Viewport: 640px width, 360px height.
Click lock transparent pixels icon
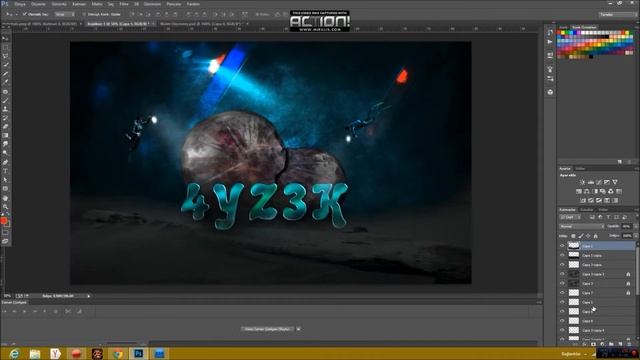[x=573, y=236]
